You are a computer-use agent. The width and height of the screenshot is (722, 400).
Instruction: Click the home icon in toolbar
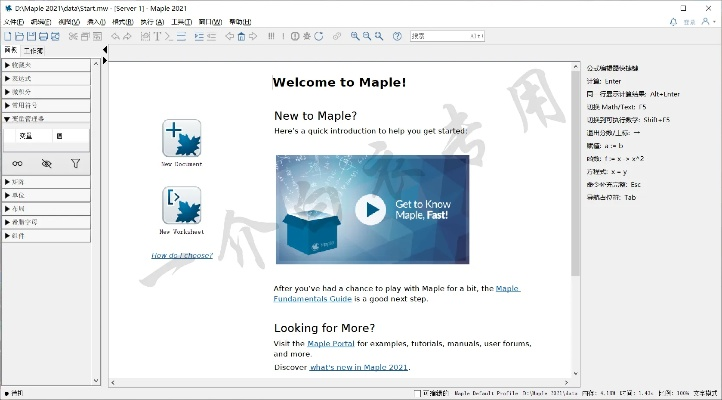point(241,36)
